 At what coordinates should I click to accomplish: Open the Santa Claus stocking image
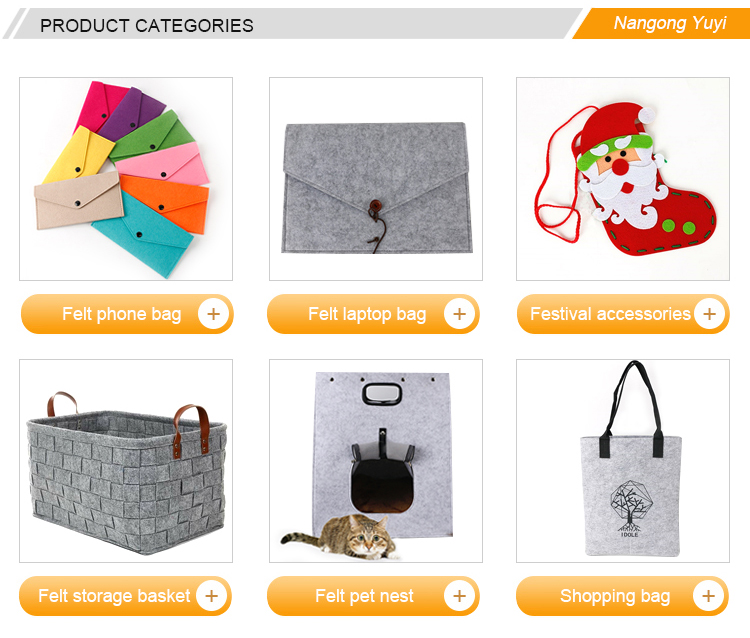623,179
